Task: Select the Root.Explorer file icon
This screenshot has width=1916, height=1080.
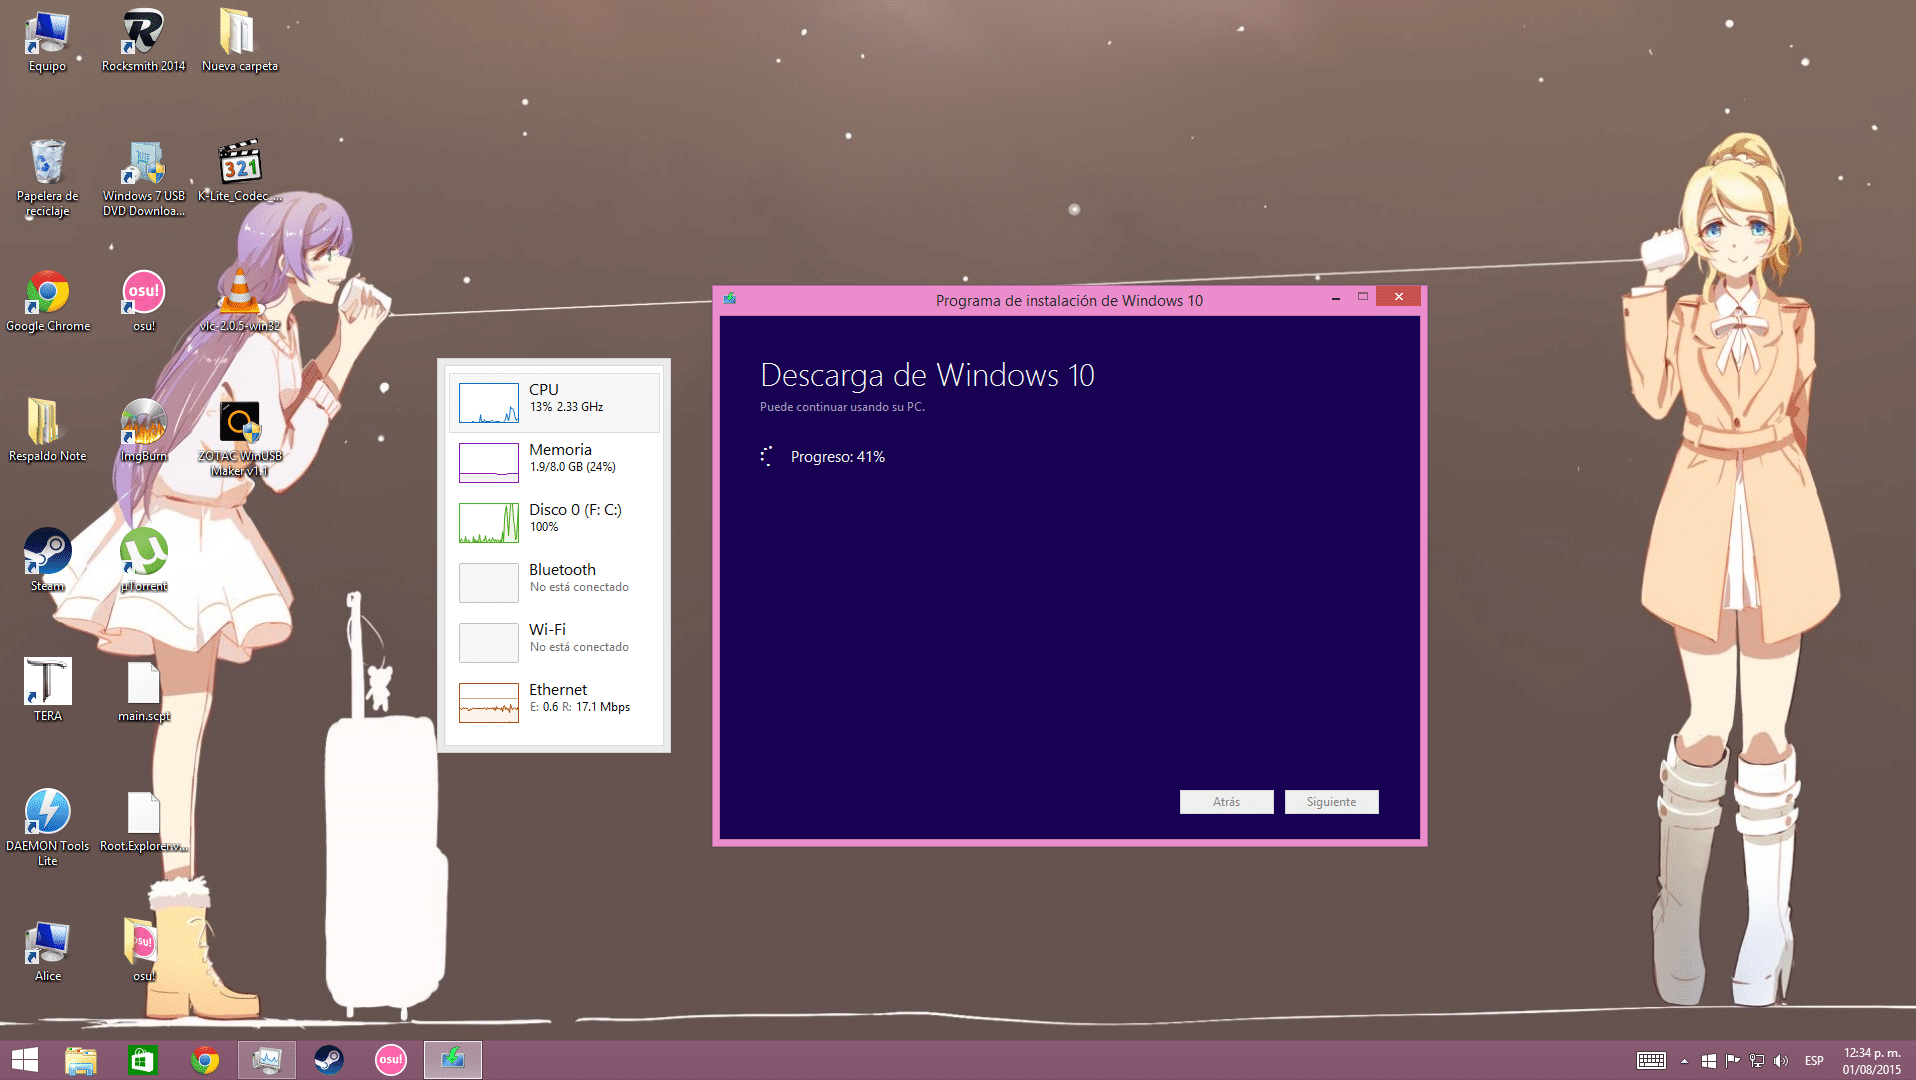Action: (x=143, y=821)
